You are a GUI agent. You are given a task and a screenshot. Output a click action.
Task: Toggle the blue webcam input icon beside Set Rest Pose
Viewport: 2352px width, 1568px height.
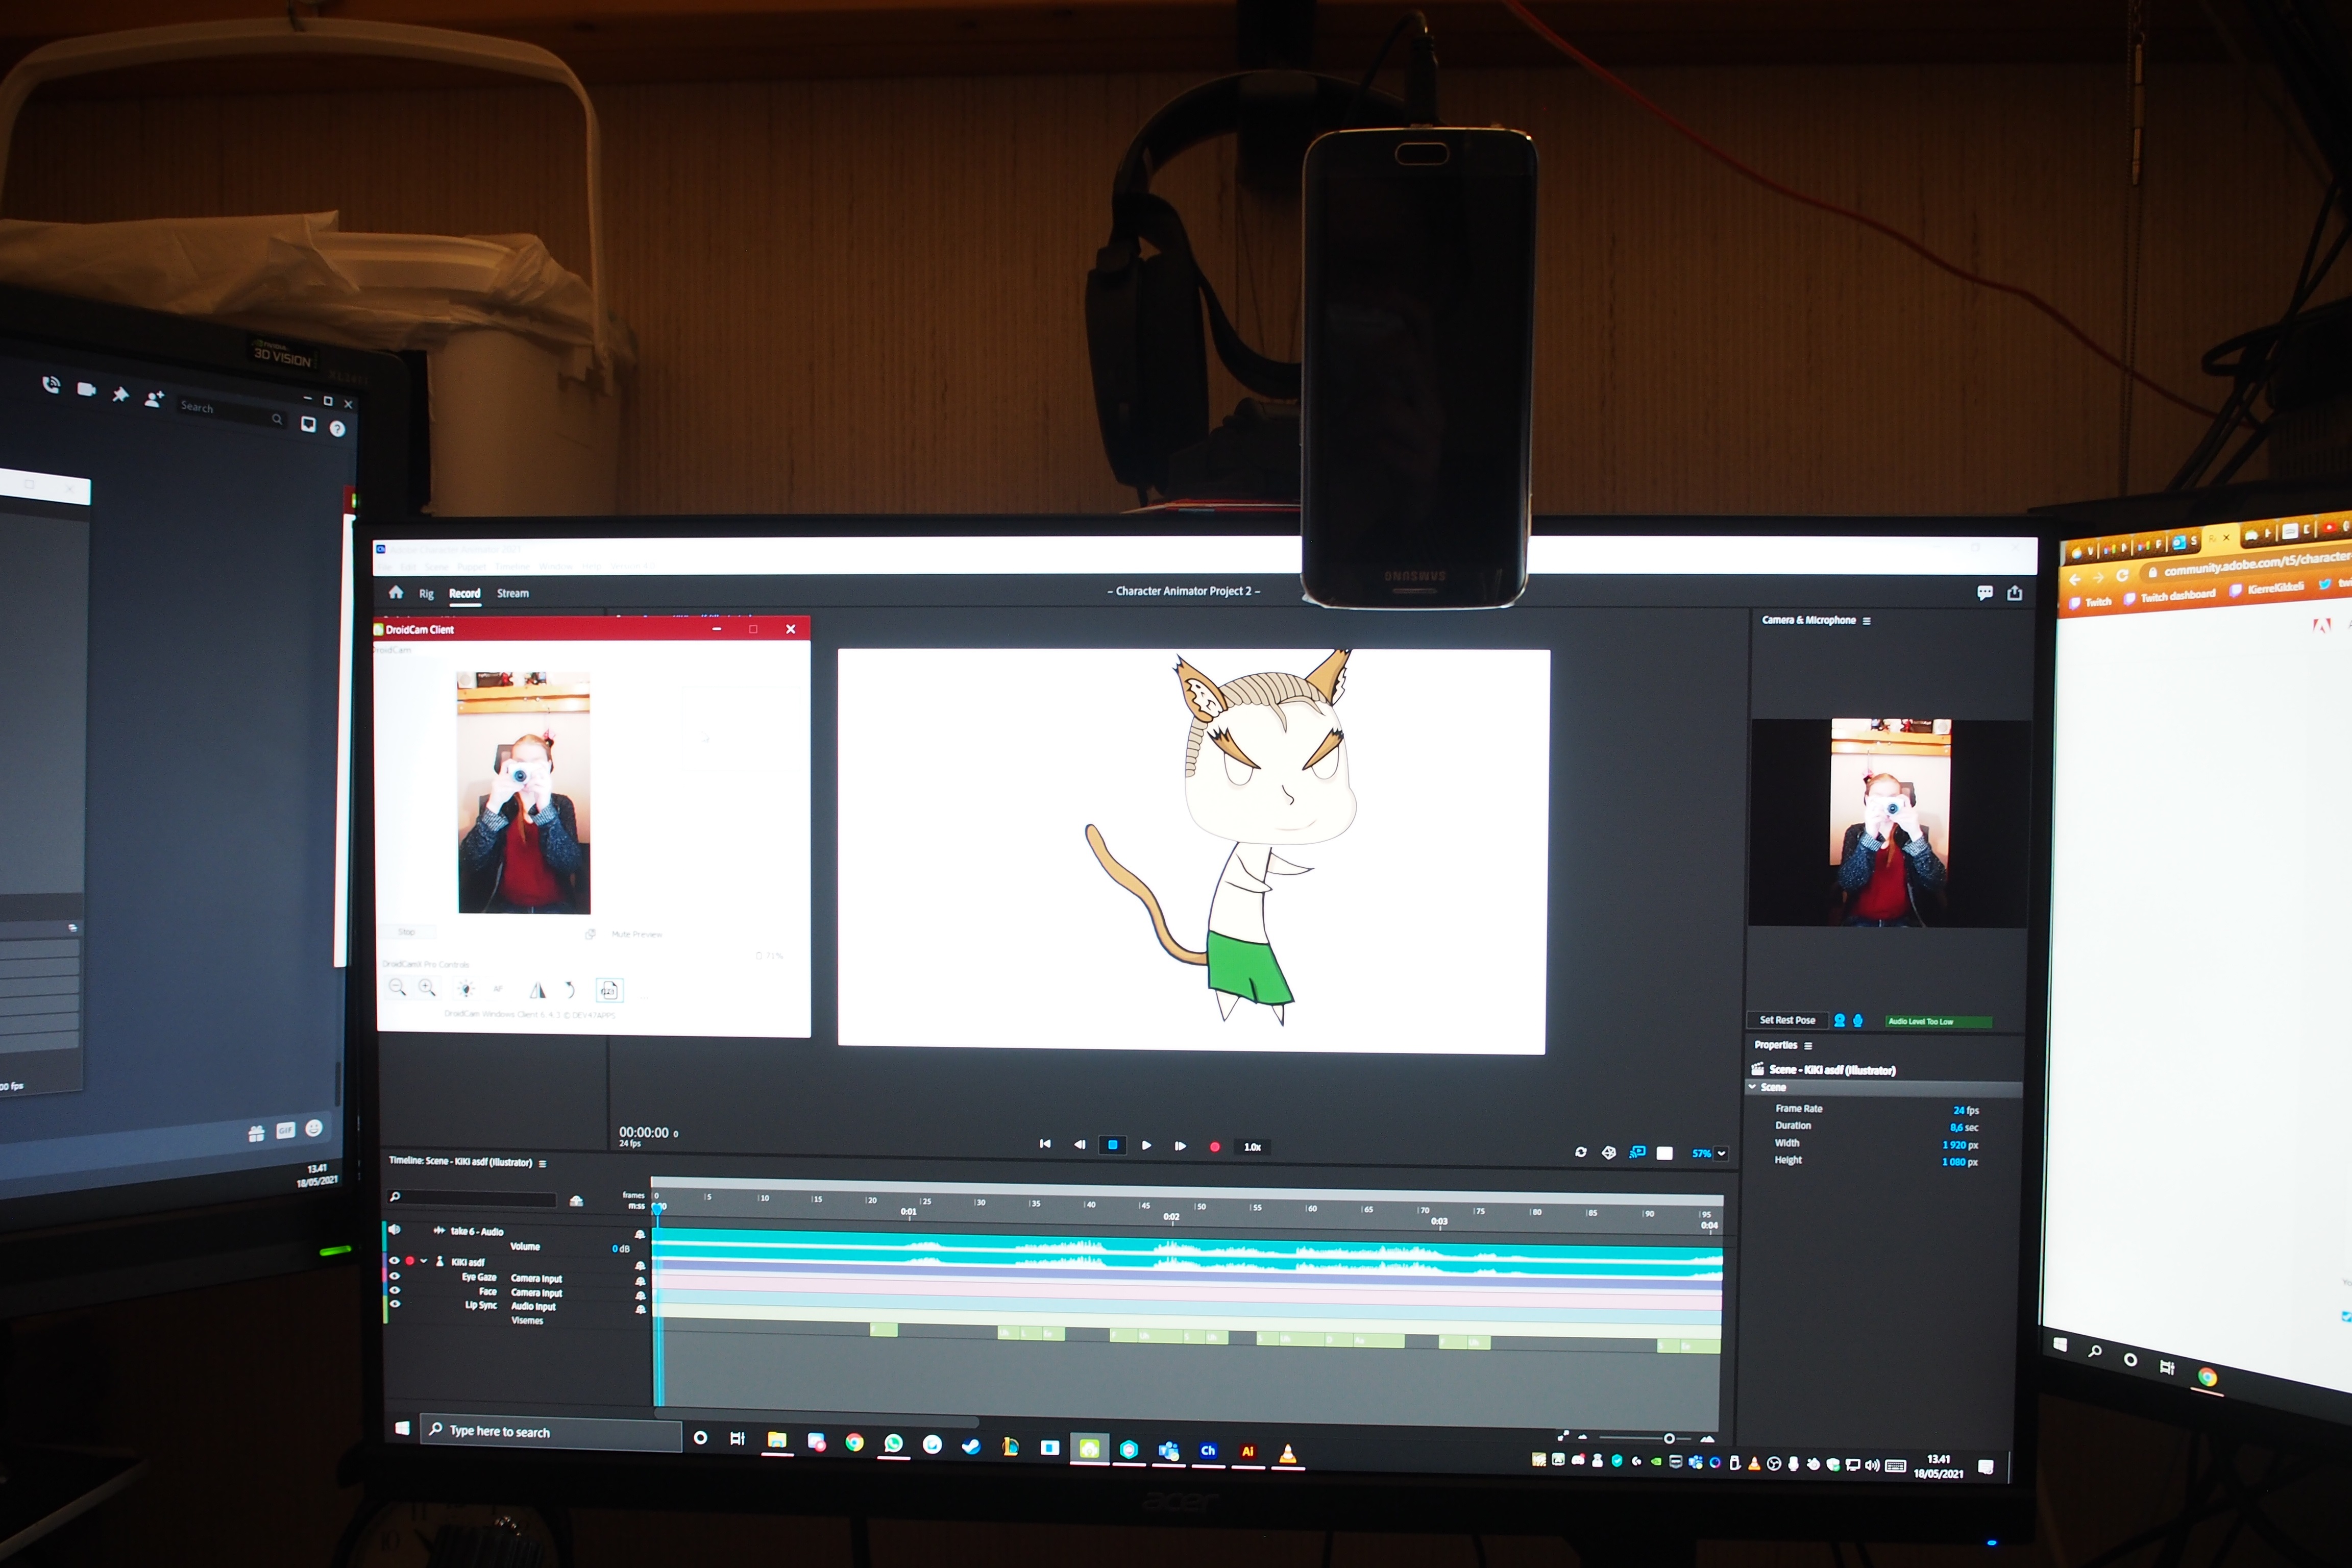click(1840, 1021)
